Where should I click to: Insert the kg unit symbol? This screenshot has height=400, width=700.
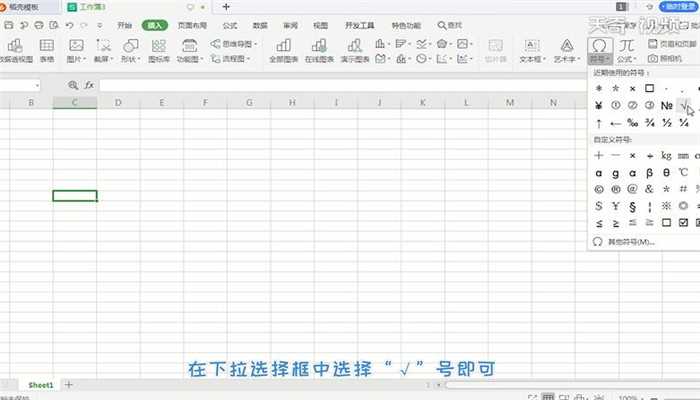(x=667, y=155)
